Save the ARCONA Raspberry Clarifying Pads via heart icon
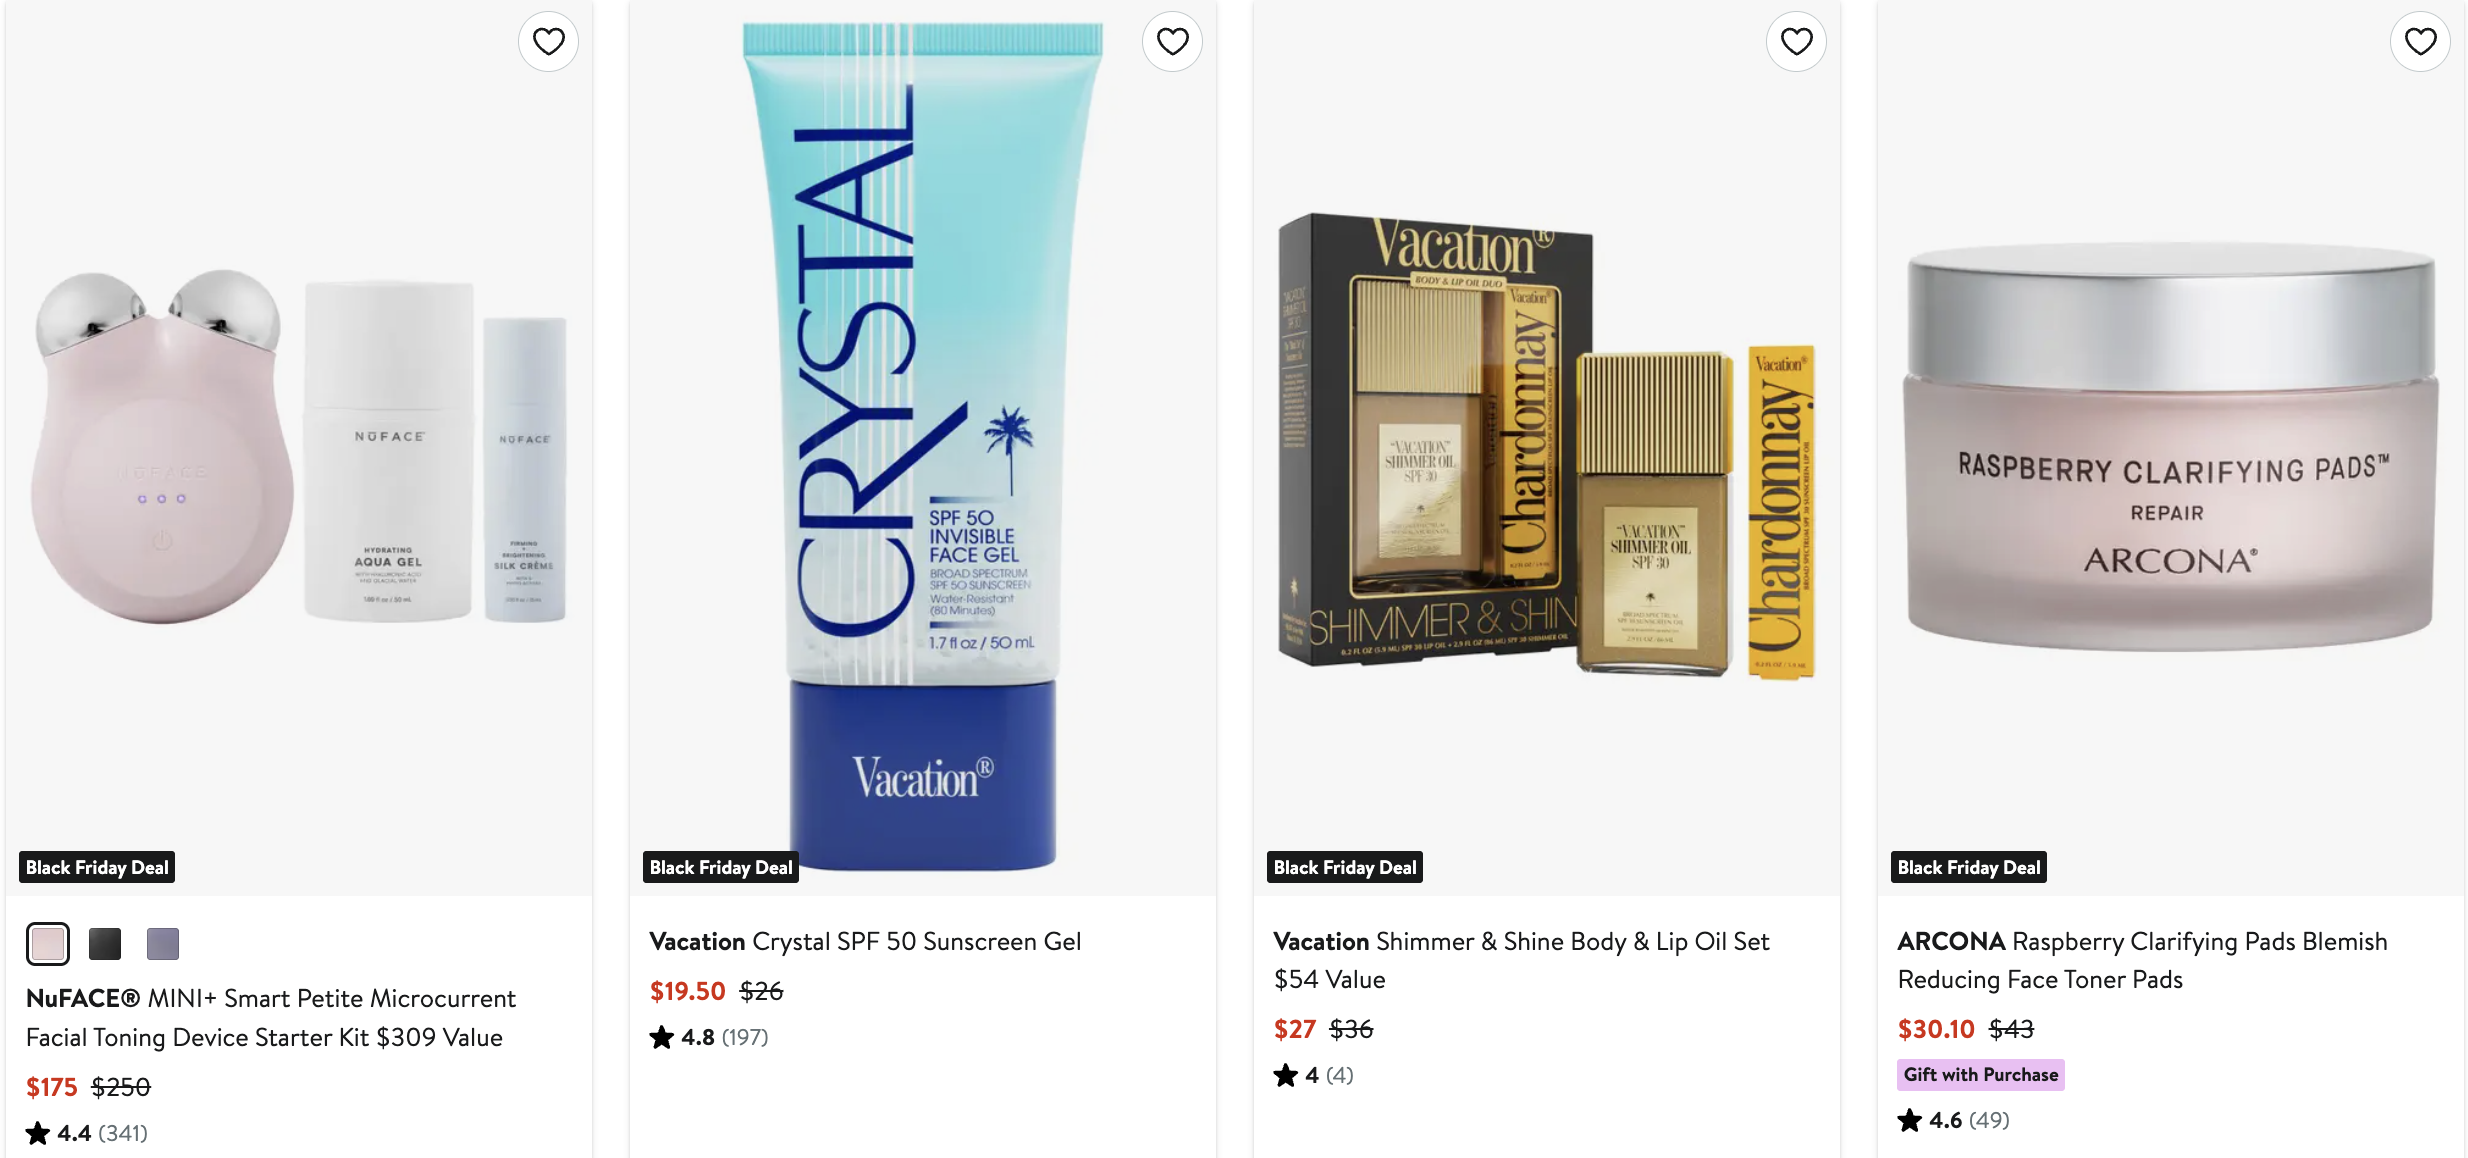Screen dimensions: 2468x1158 pyautogui.click(x=2420, y=41)
